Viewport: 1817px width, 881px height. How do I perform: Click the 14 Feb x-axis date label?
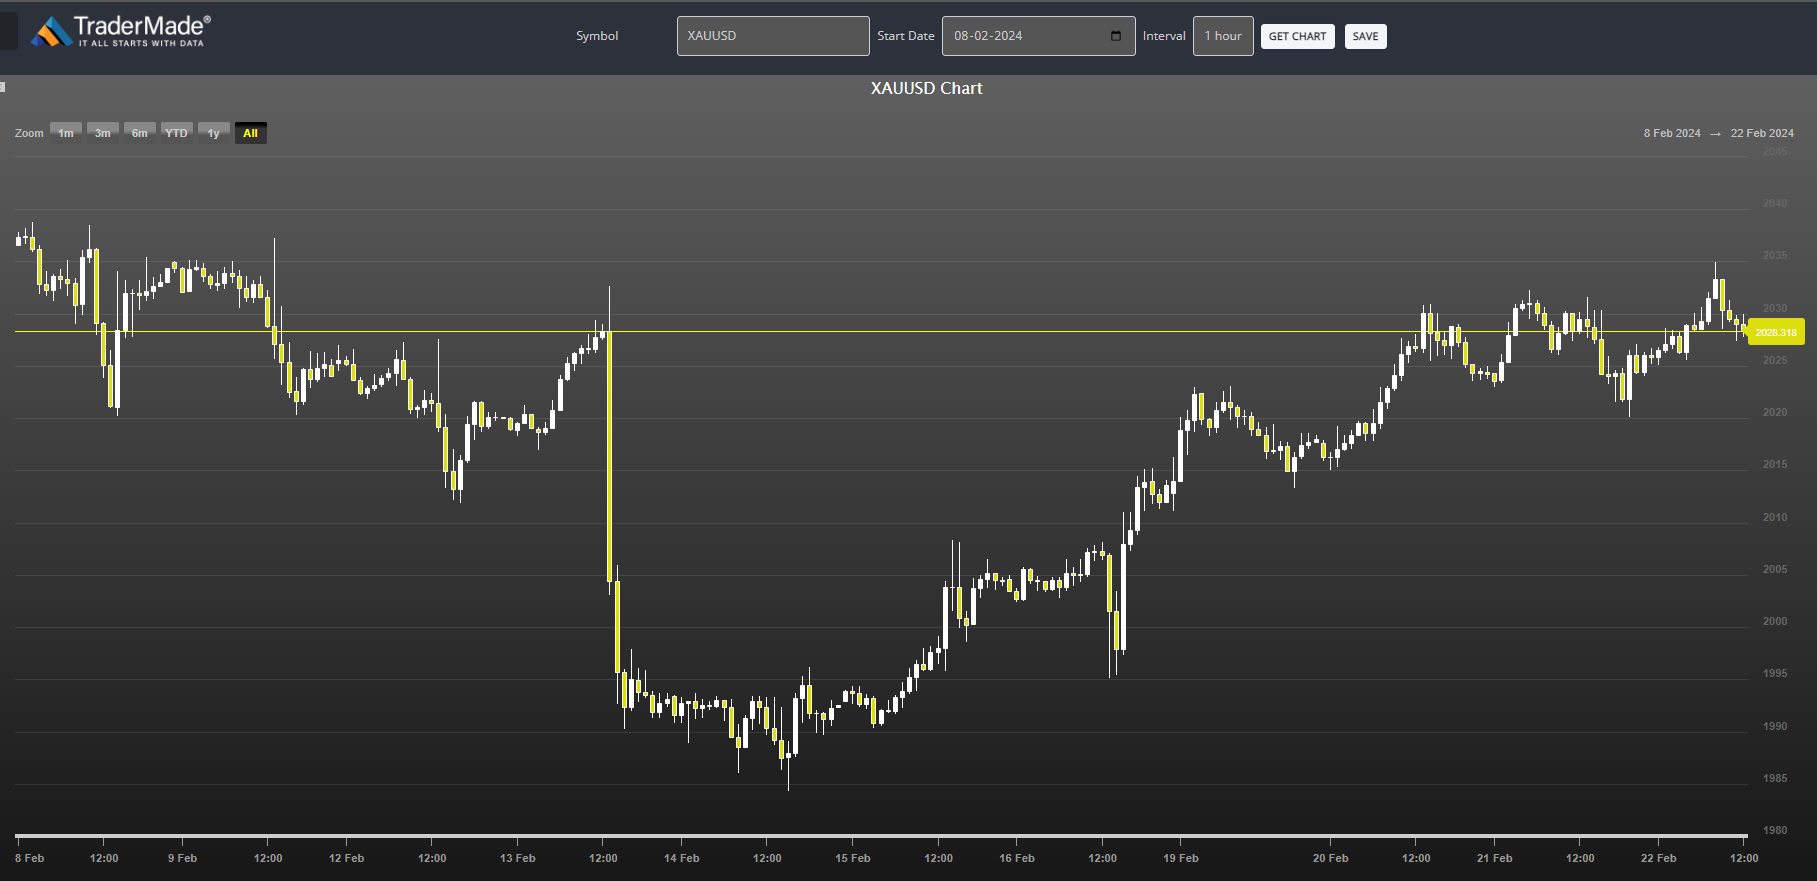coord(682,858)
